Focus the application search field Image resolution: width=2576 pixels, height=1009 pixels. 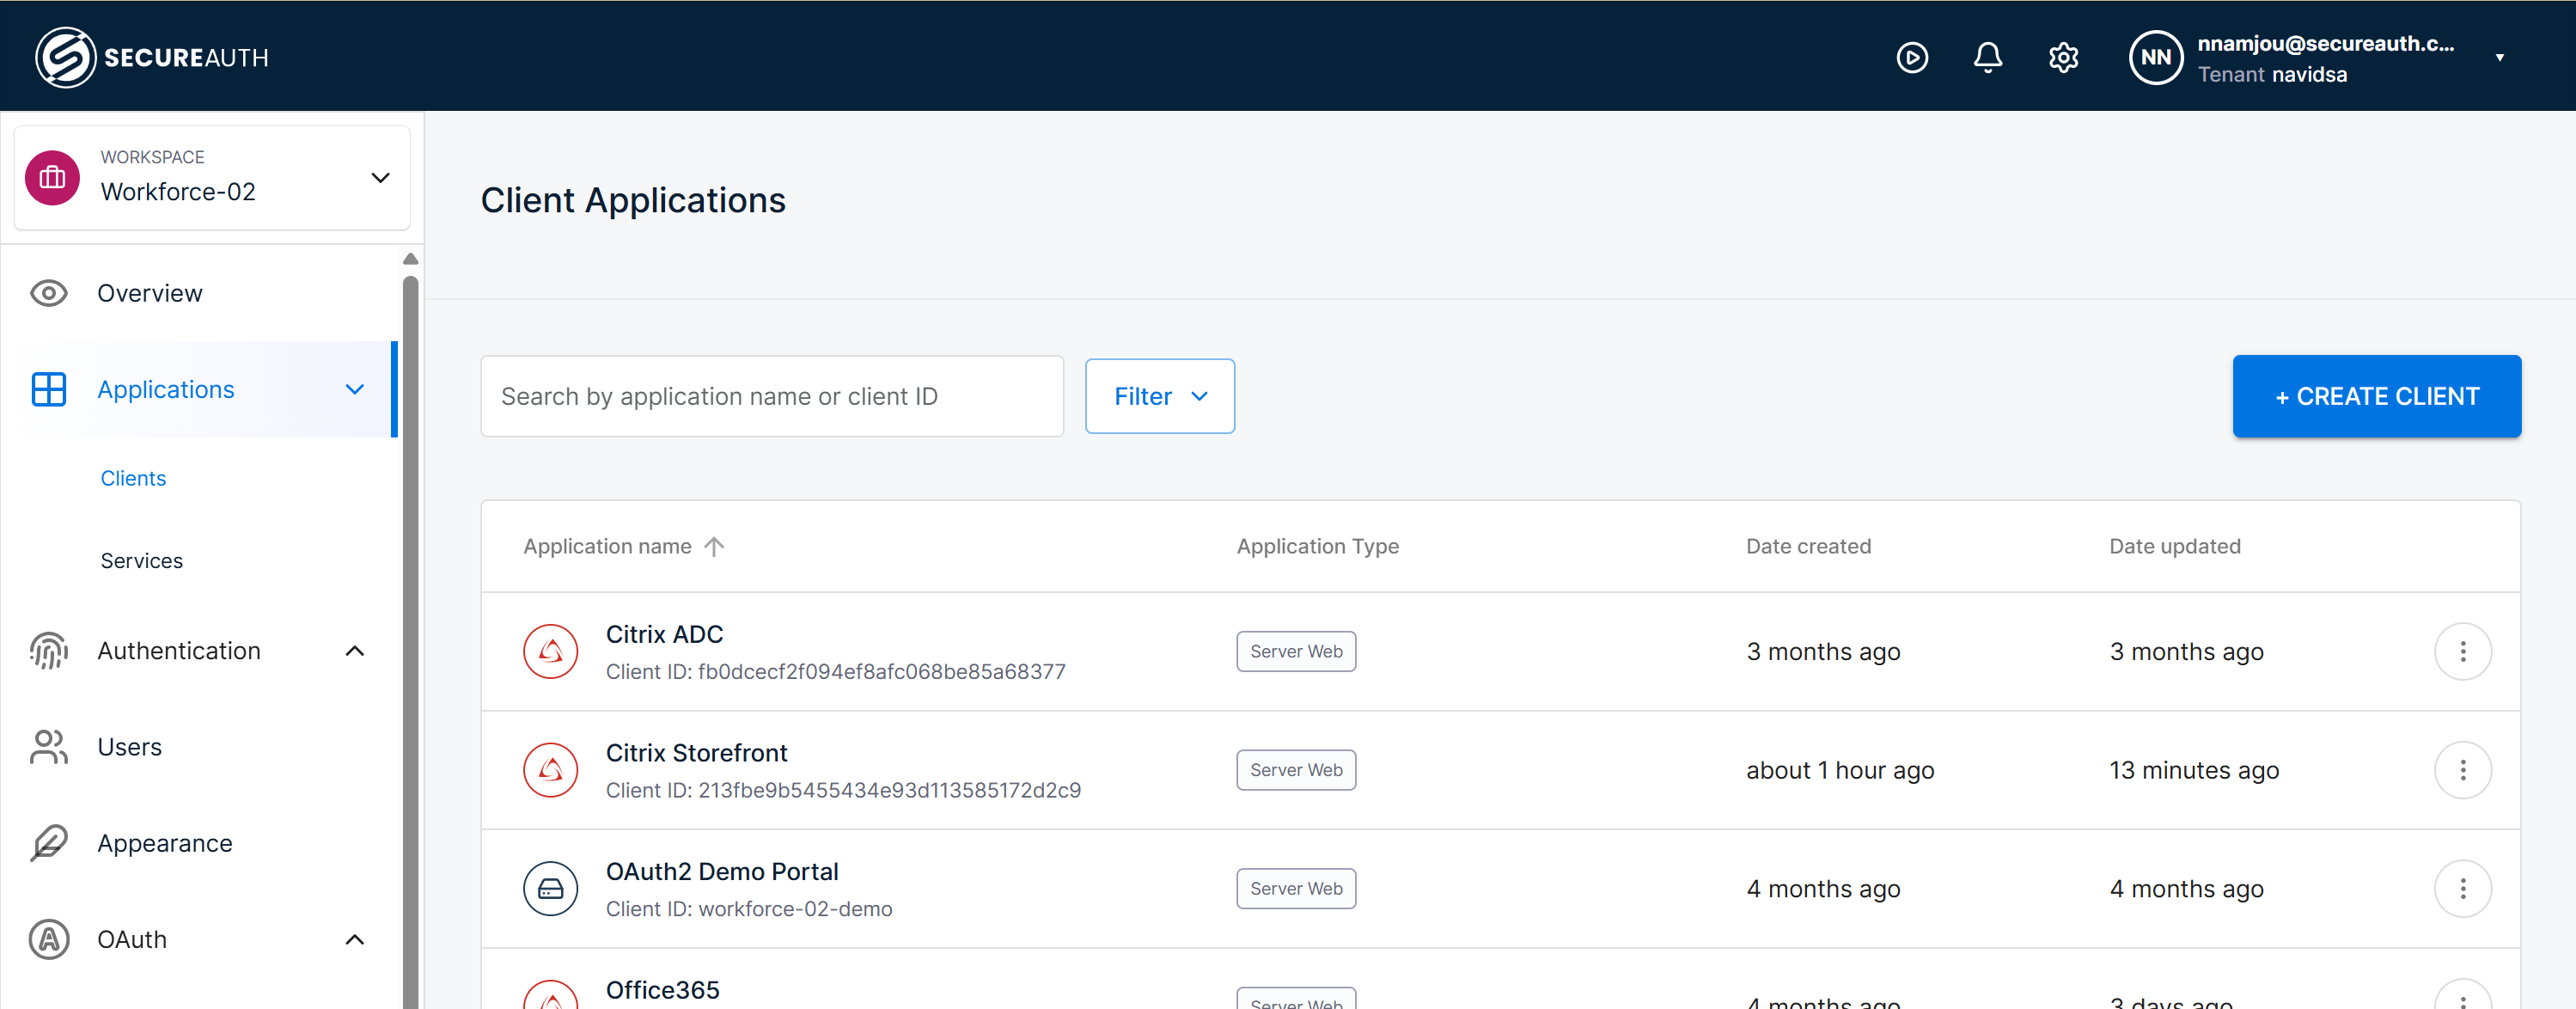771,396
